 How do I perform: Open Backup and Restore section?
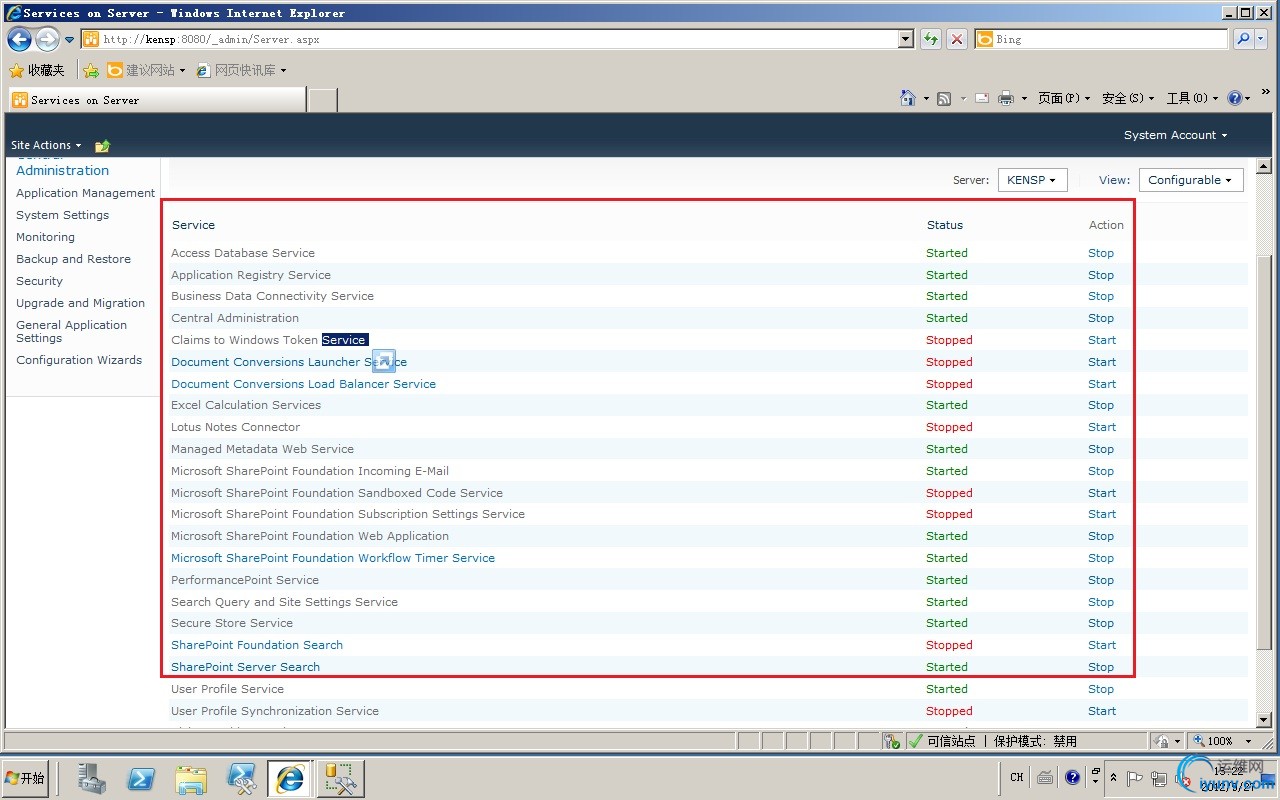coord(74,259)
